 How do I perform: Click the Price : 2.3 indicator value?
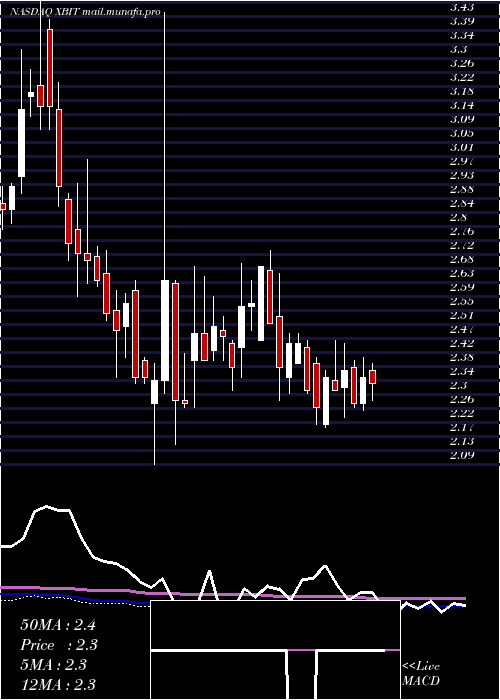click(x=59, y=645)
